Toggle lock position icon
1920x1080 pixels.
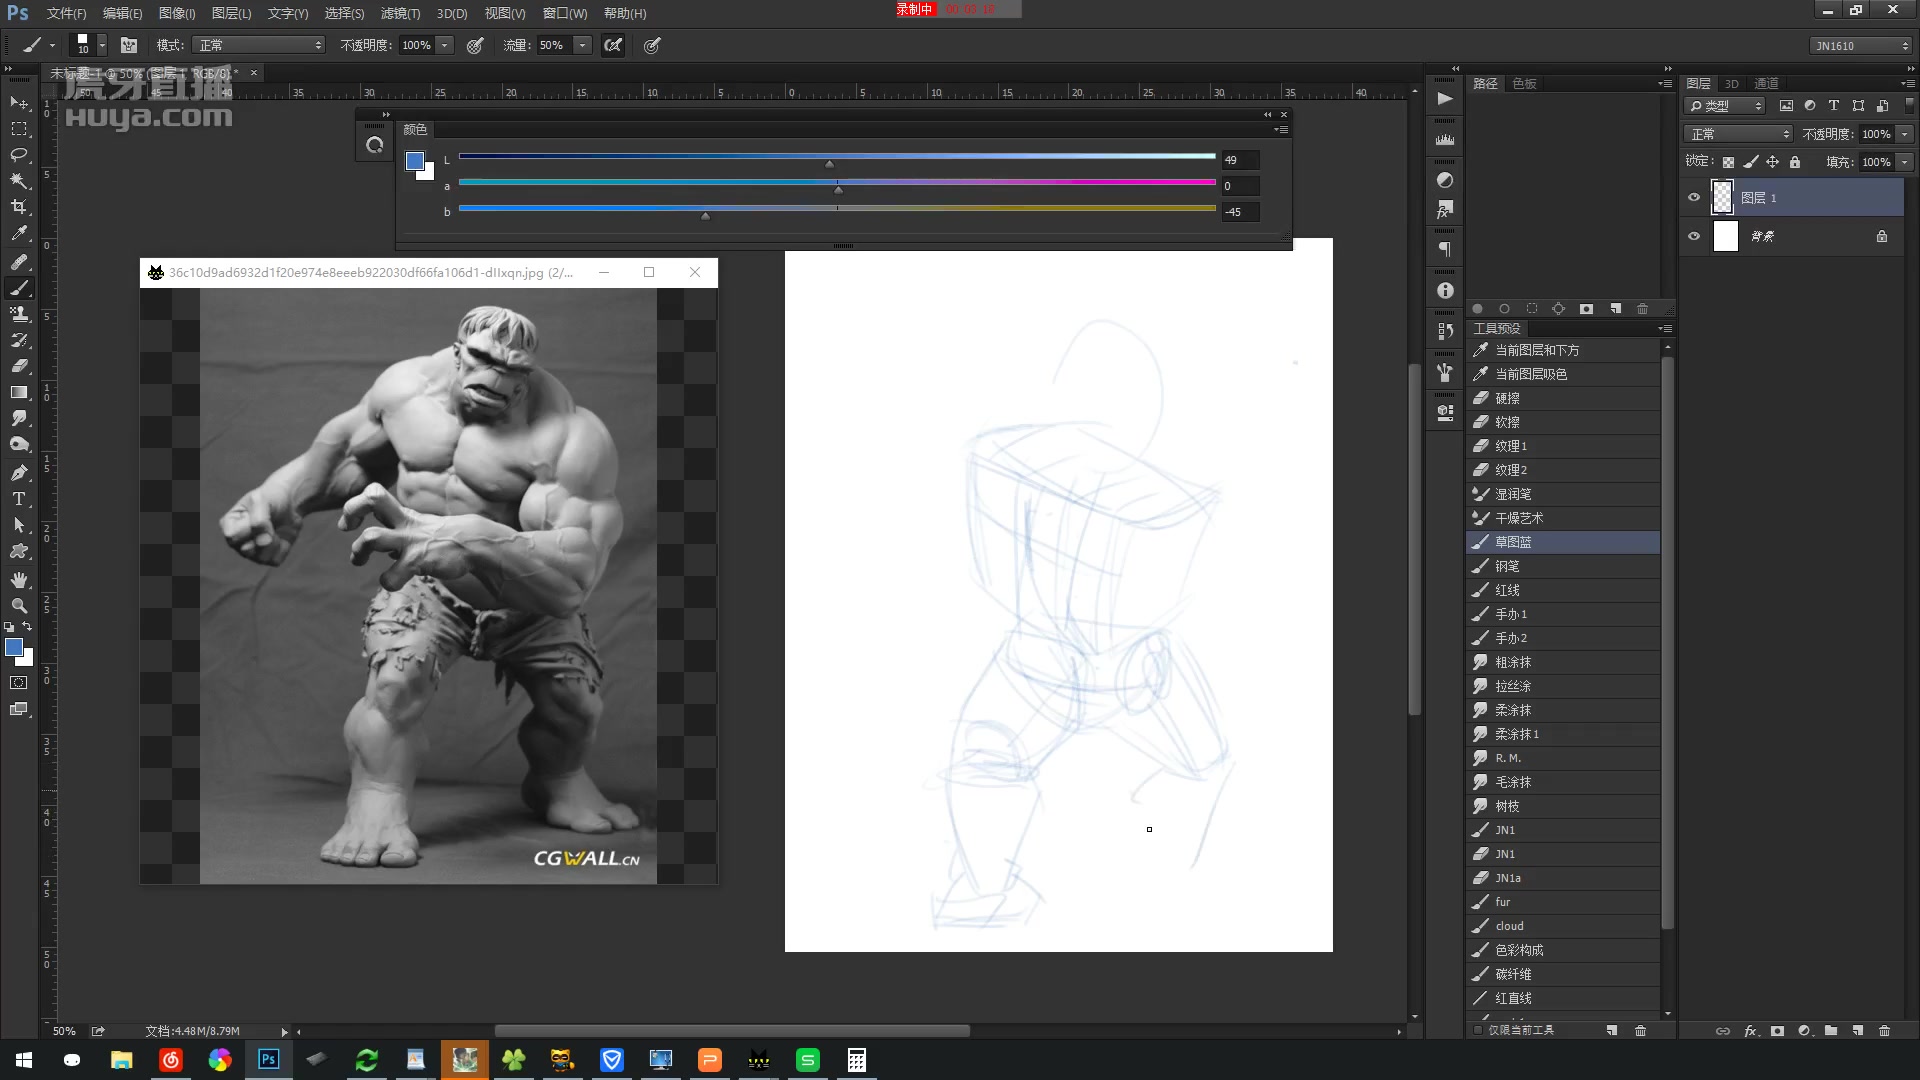point(1772,162)
